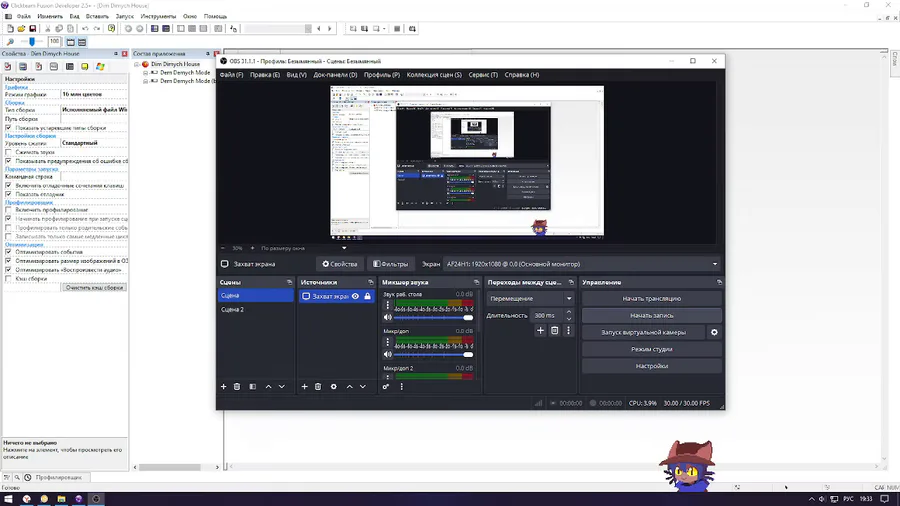This screenshot has width=900, height=506.
Task: Open Микр/доп channel options dots
Action: (x=387, y=342)
